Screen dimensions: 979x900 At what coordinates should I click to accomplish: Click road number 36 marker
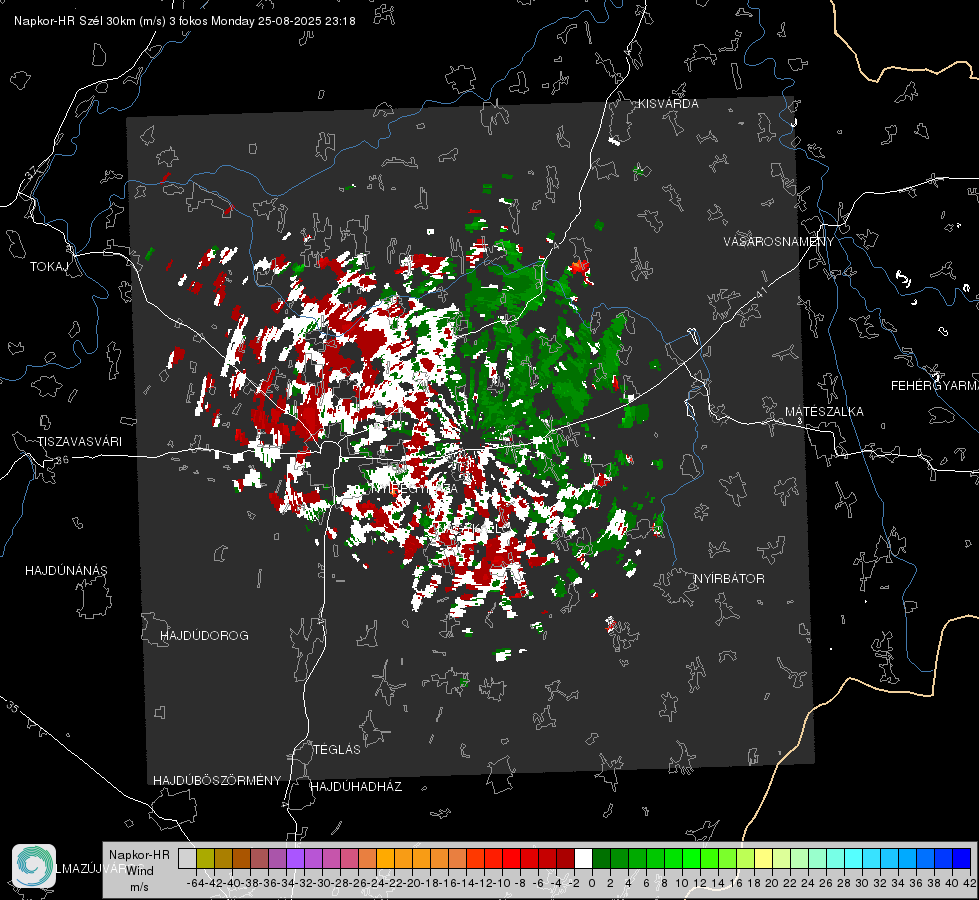coord(62,460)
